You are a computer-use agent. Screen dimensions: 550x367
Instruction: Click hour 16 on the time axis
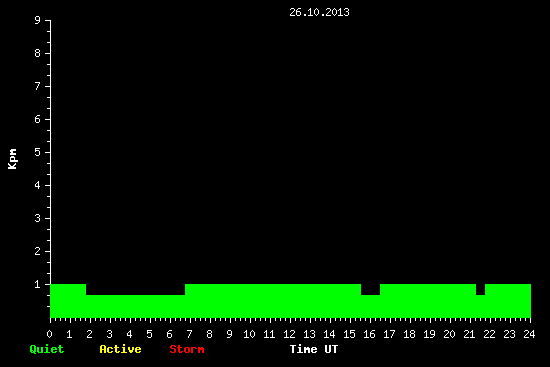(369, 334)
